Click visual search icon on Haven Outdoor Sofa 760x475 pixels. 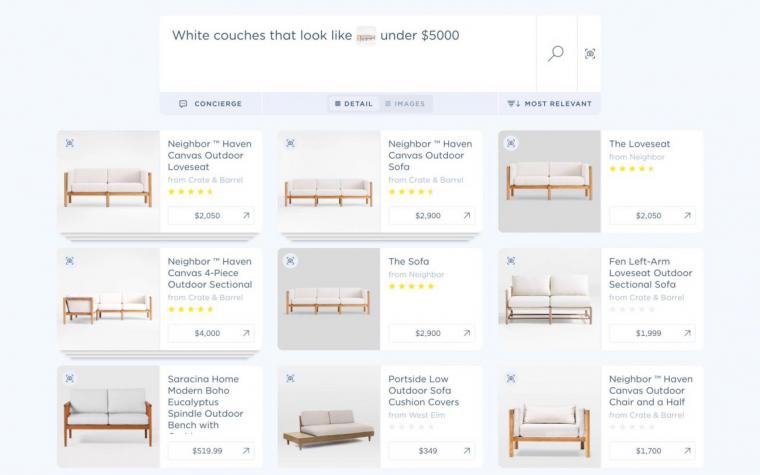click(290, 143)
